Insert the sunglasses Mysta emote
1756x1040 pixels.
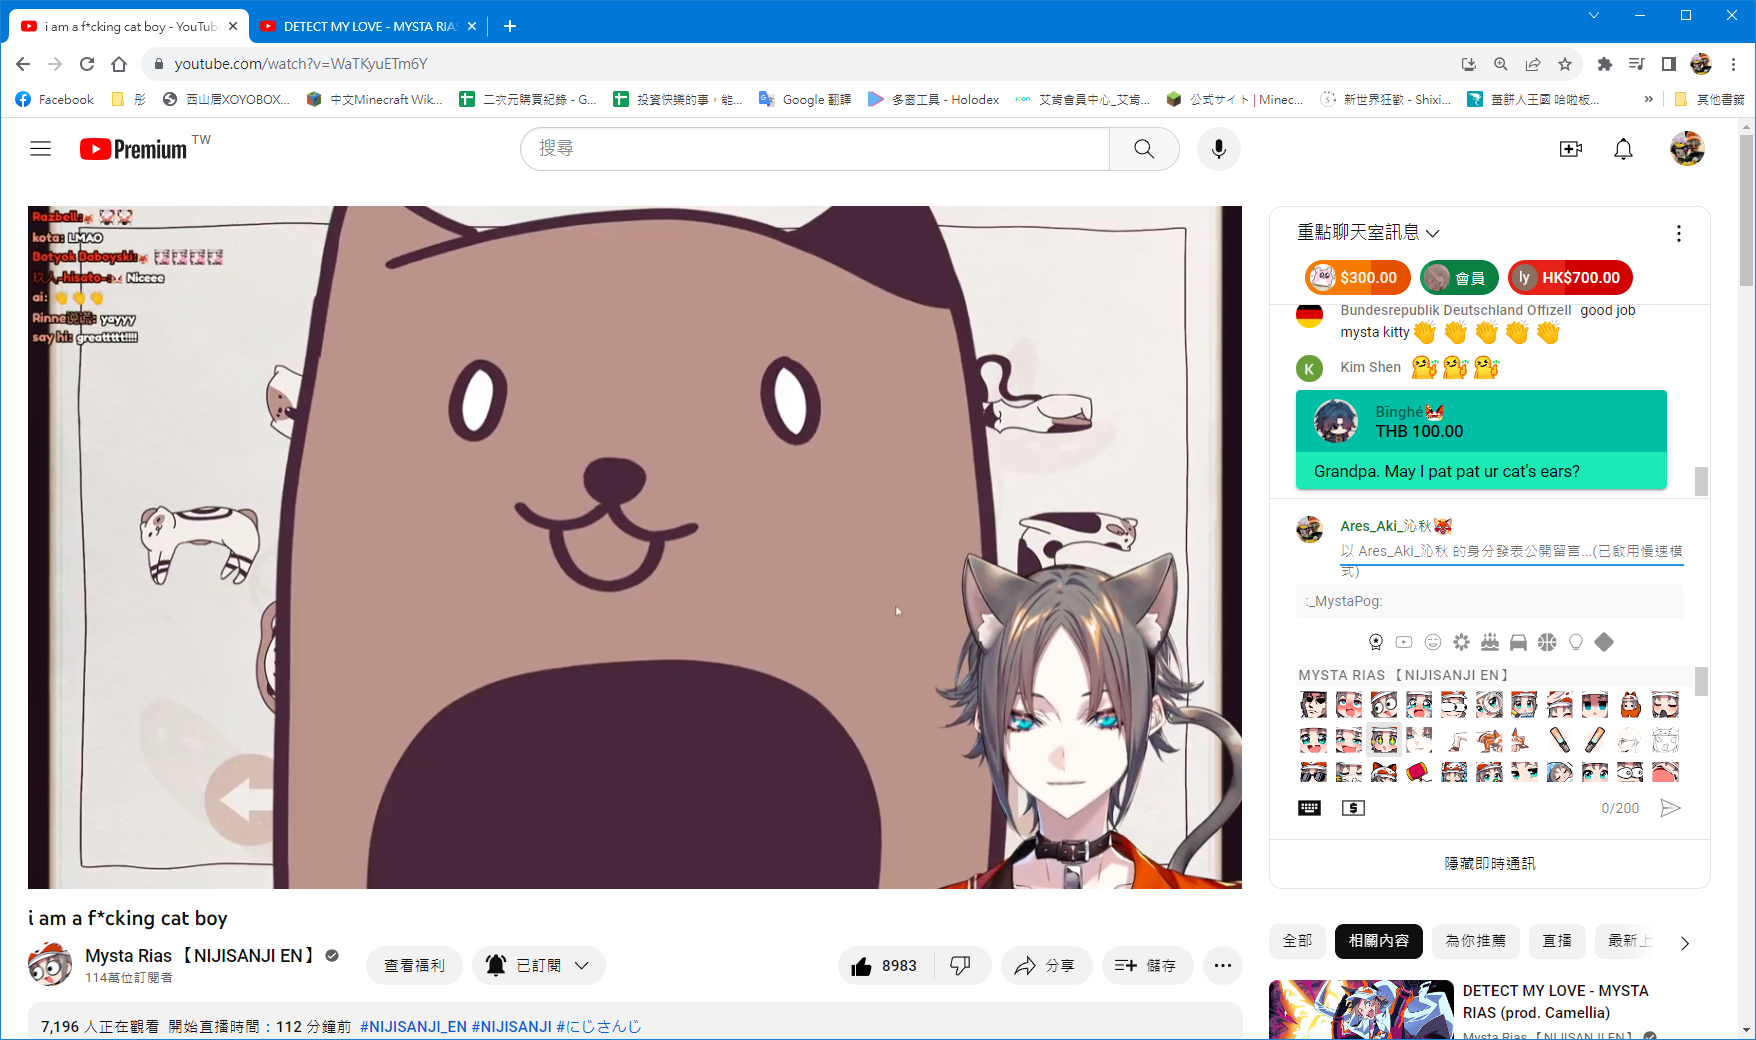pyautogui.click(x=1313, y=772)
